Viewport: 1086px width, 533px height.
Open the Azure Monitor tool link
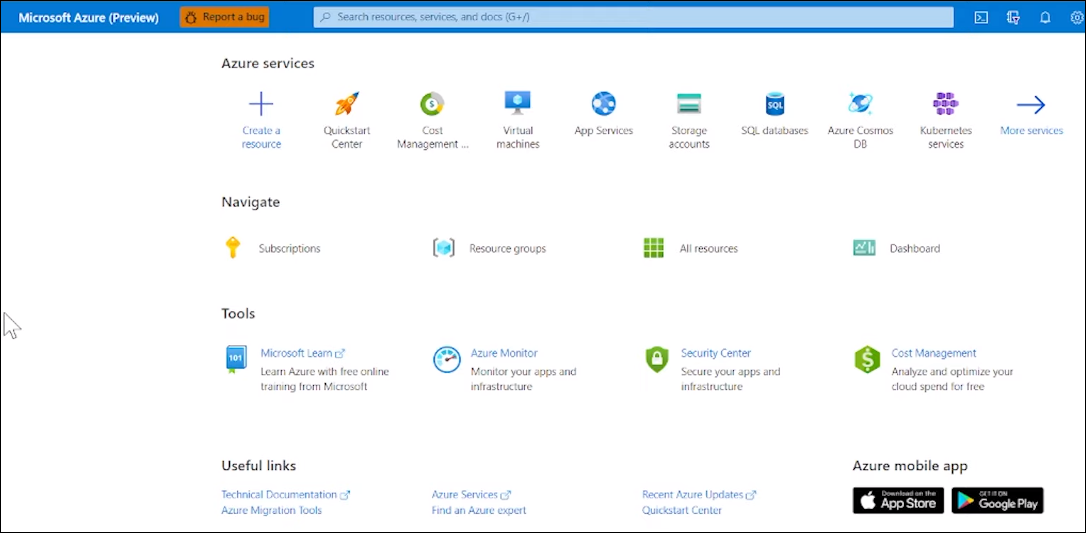pos(504,353)
